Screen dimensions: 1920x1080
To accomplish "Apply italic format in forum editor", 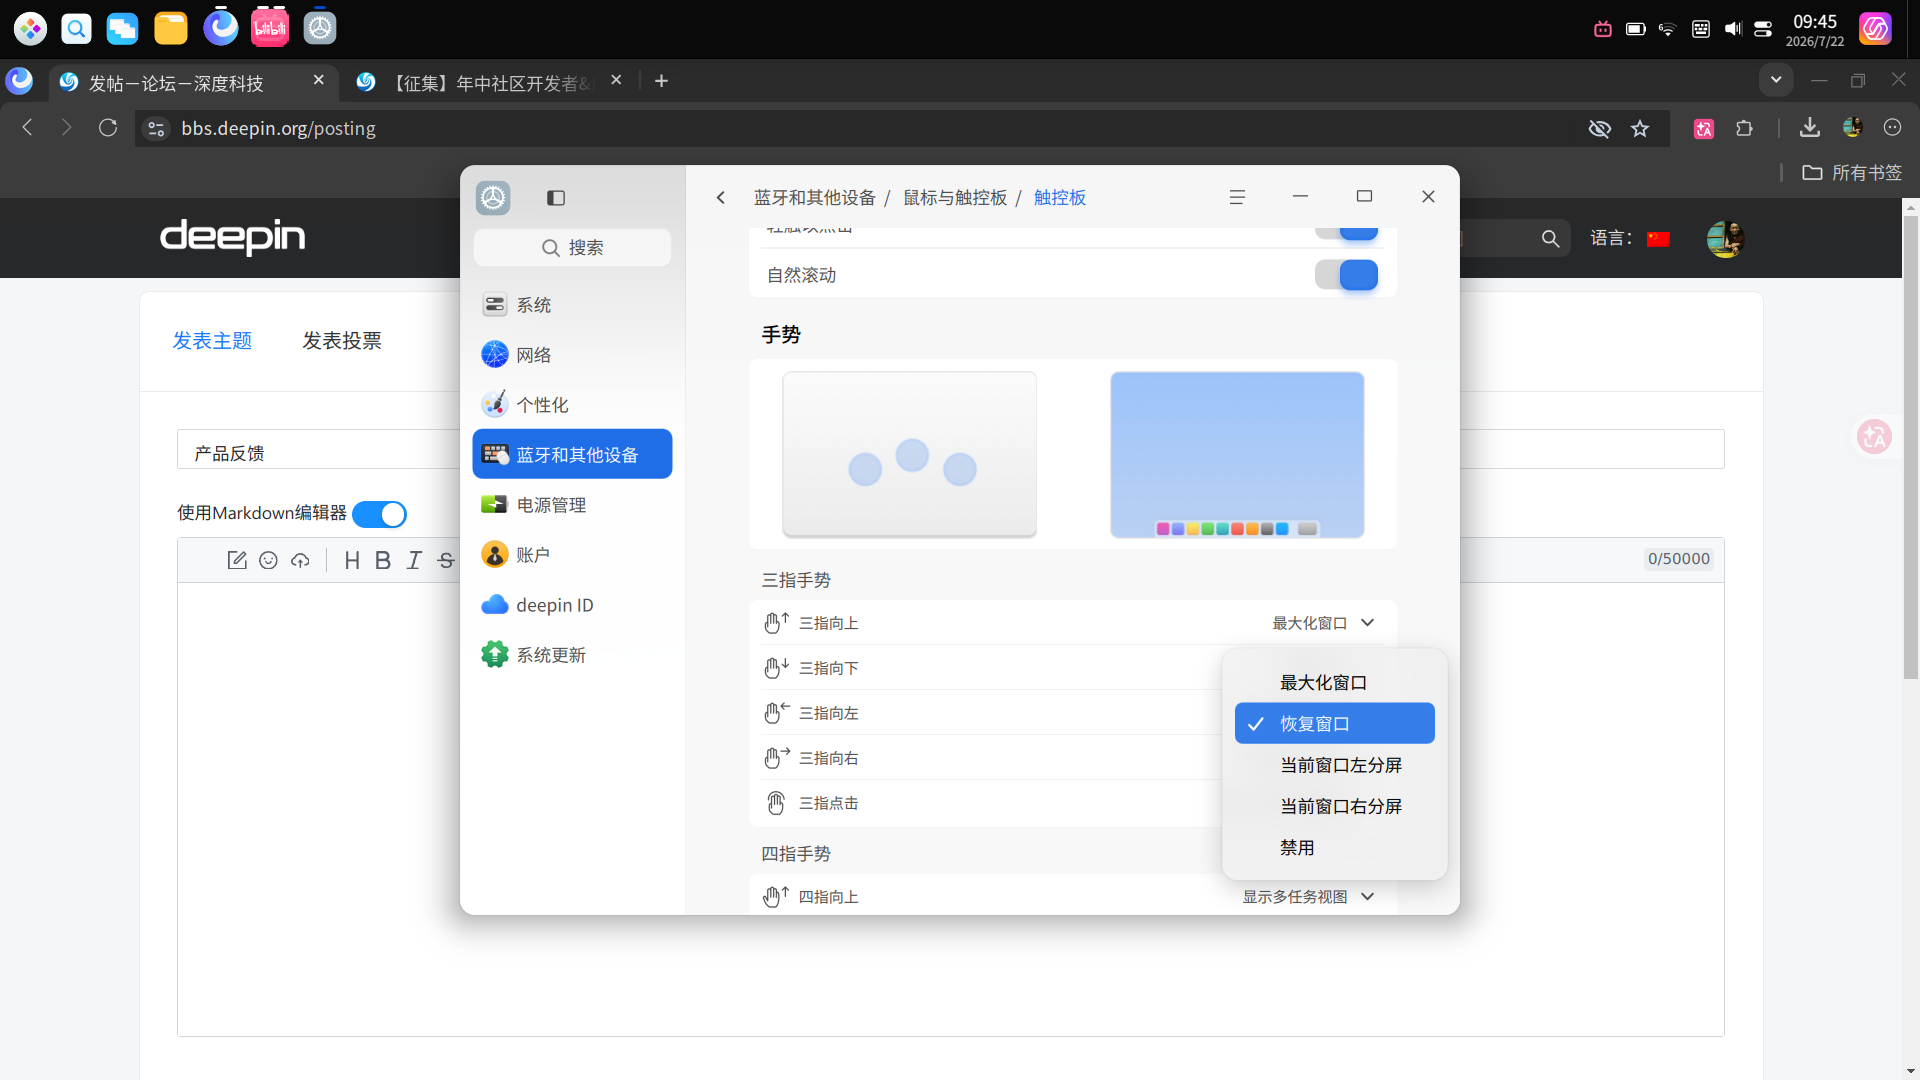I will tap(414, 561).
